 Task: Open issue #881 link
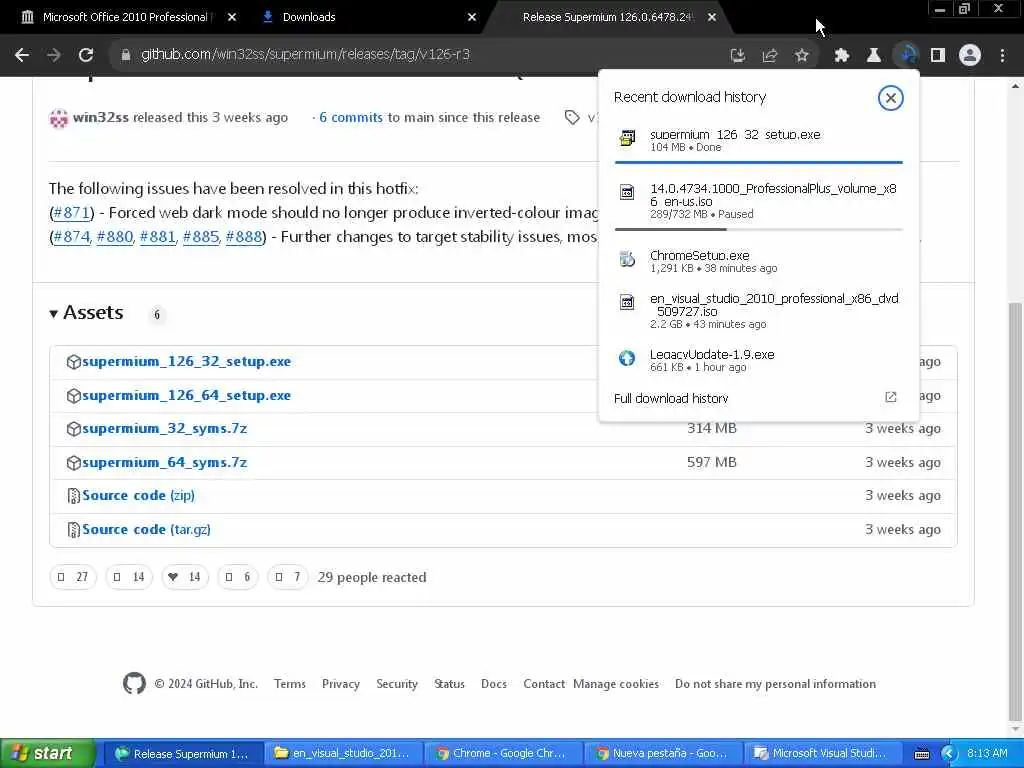(x=157, y=236)
